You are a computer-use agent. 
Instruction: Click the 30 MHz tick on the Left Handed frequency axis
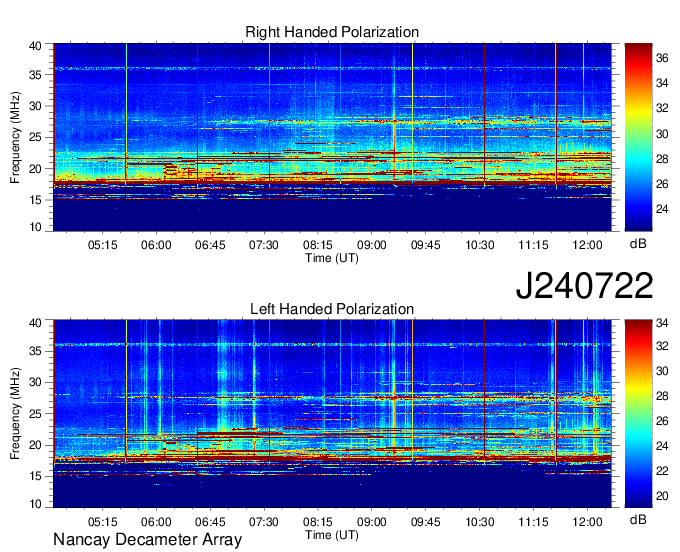(35, 382)
